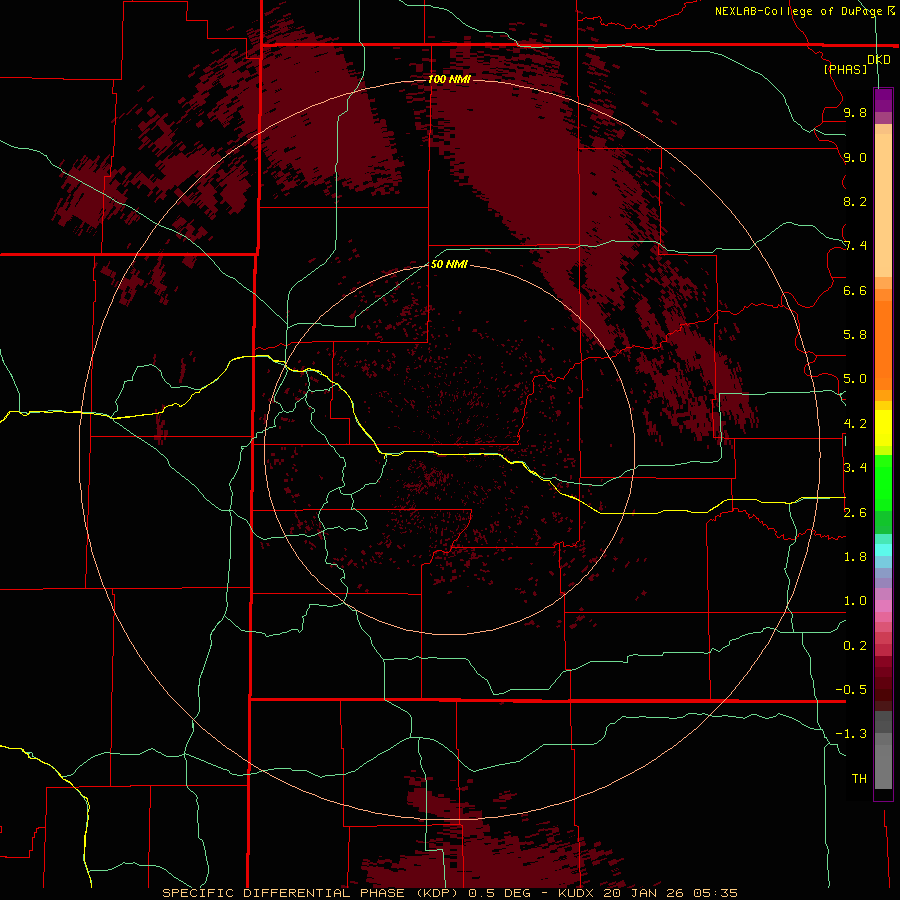This screenshot has width=900, height=900.
Task: Click the 5.0 scale value
Action: click(855, 379)
